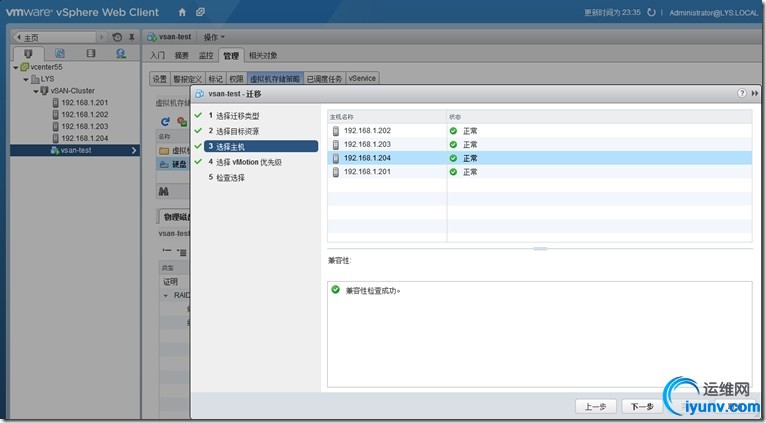766x423 pixels.
Task: Select the 虚拟机存储策略 sub-tab
Action: [275, 79]
